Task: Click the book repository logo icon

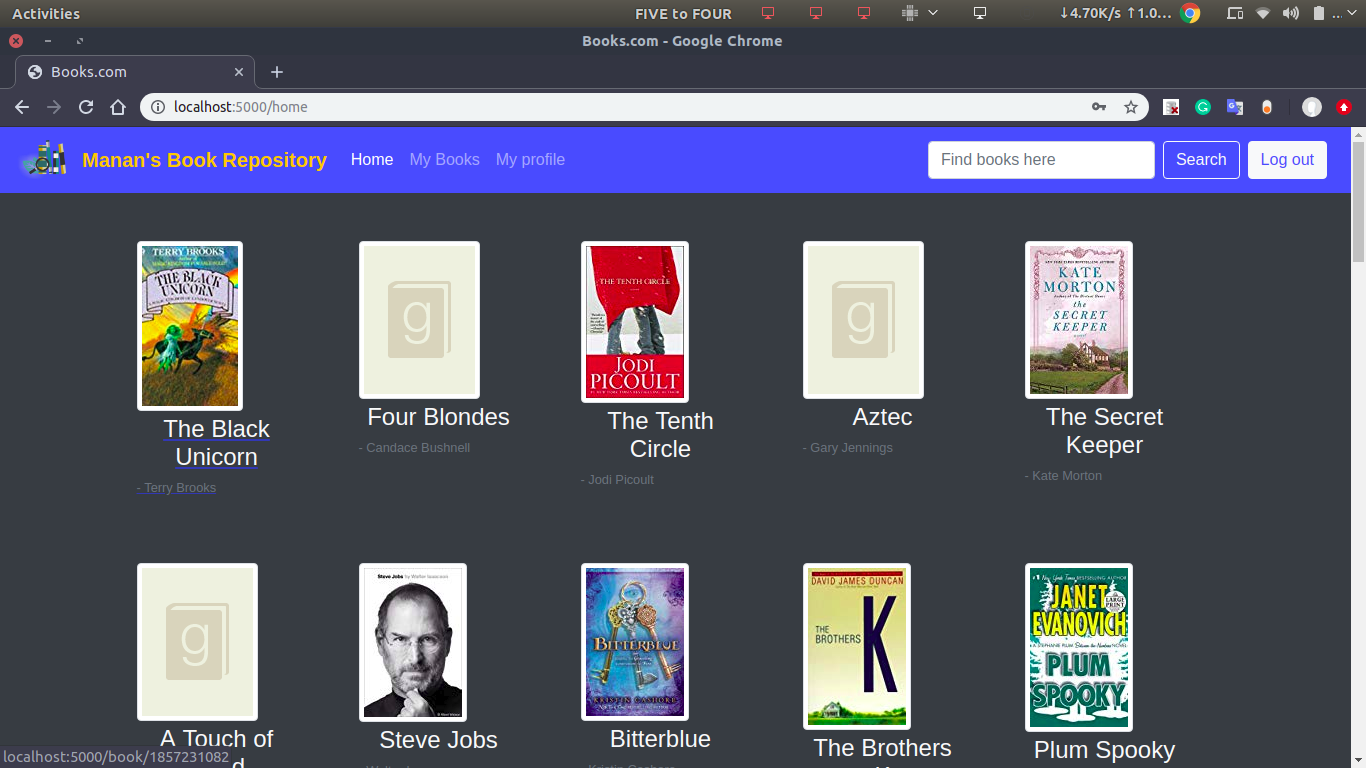Action: 45,159
